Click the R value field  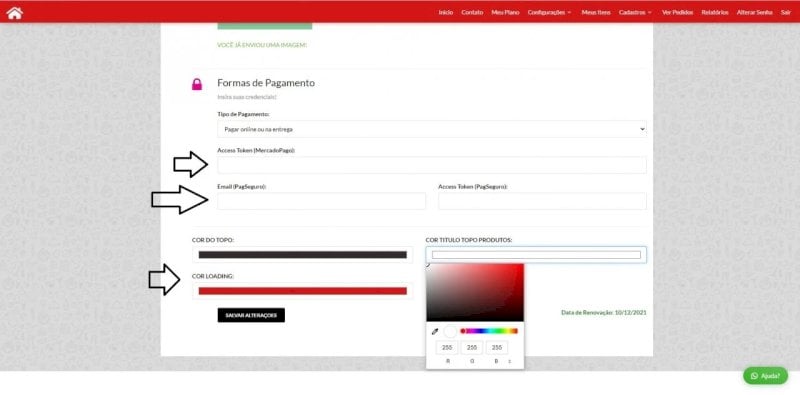point(447,348)
